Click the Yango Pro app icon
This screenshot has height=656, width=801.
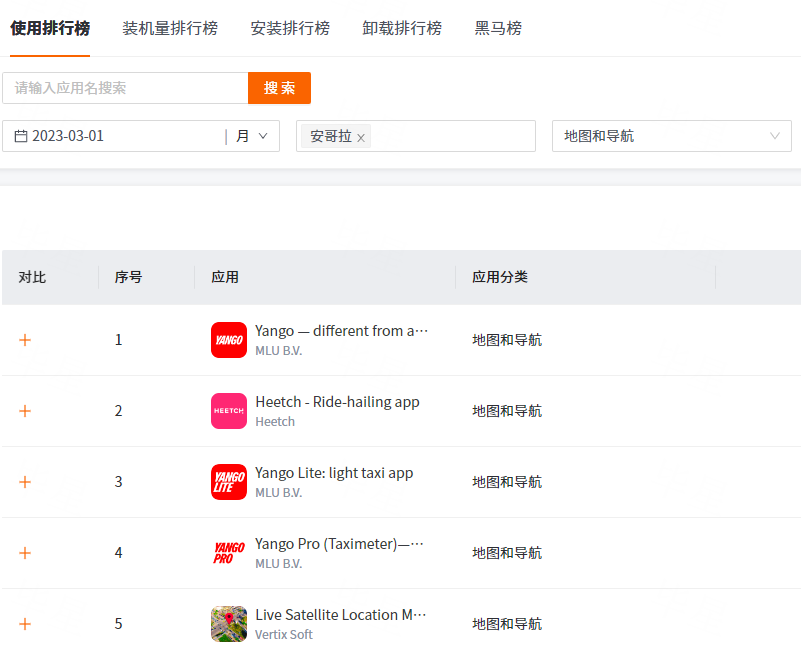point(229,553)
